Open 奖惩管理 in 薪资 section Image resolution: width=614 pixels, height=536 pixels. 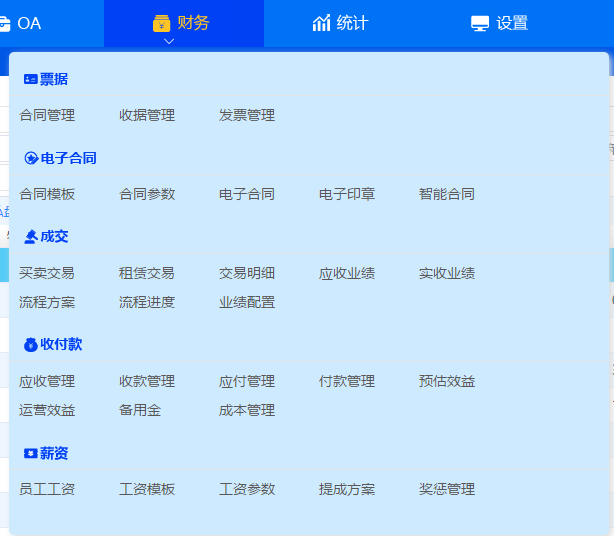(447, 489)
